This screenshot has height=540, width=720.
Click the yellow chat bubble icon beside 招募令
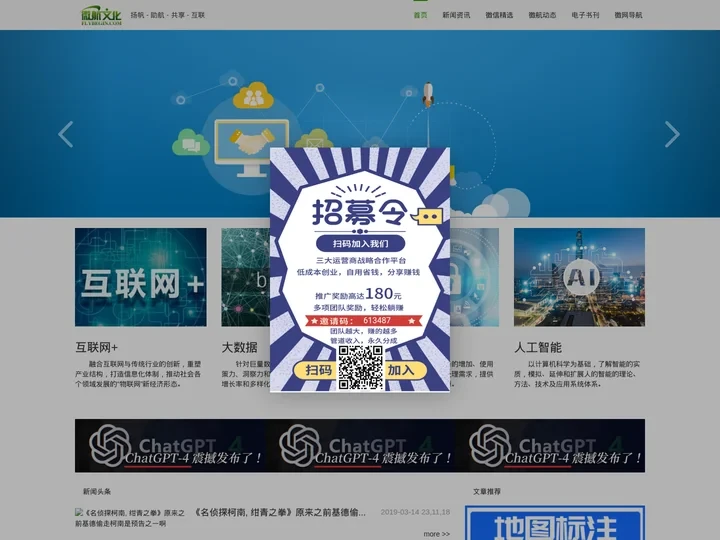coord(428,216)
